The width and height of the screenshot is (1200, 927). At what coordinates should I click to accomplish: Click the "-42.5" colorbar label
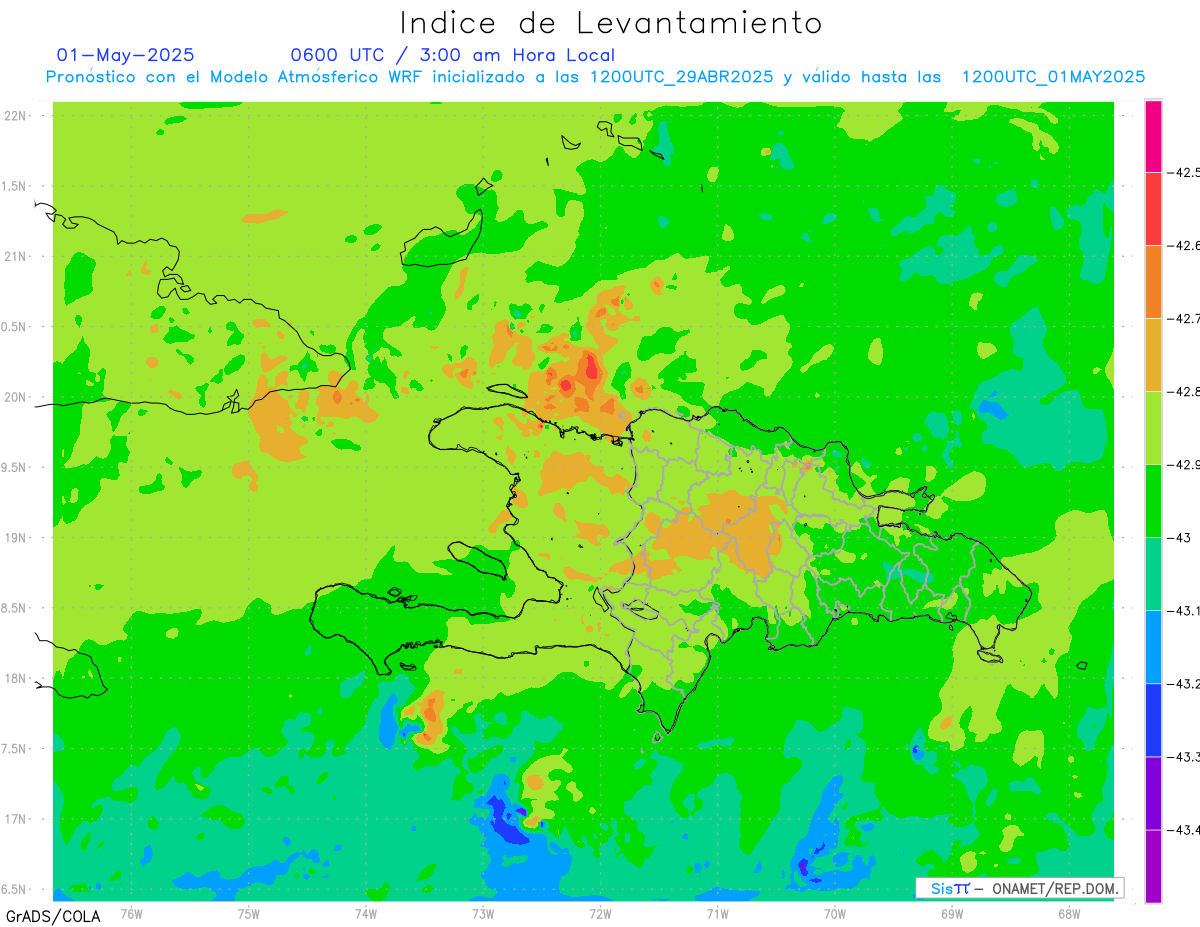tap(1183, 172)
